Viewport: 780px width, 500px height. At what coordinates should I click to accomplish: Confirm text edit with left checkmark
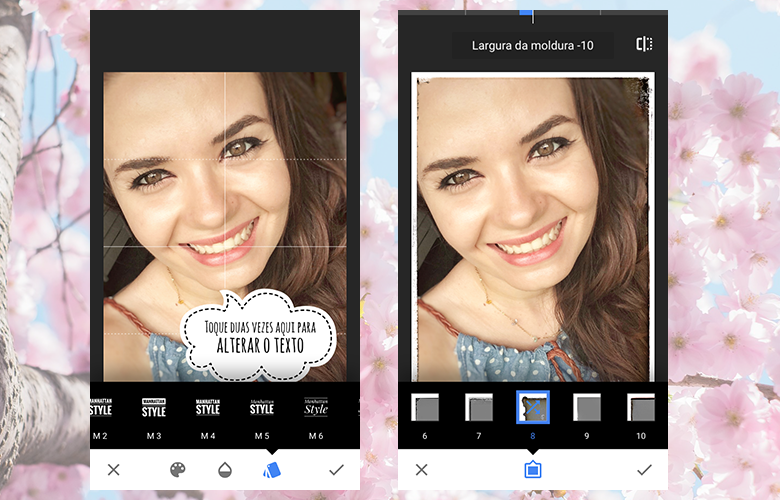coord(337,470)
